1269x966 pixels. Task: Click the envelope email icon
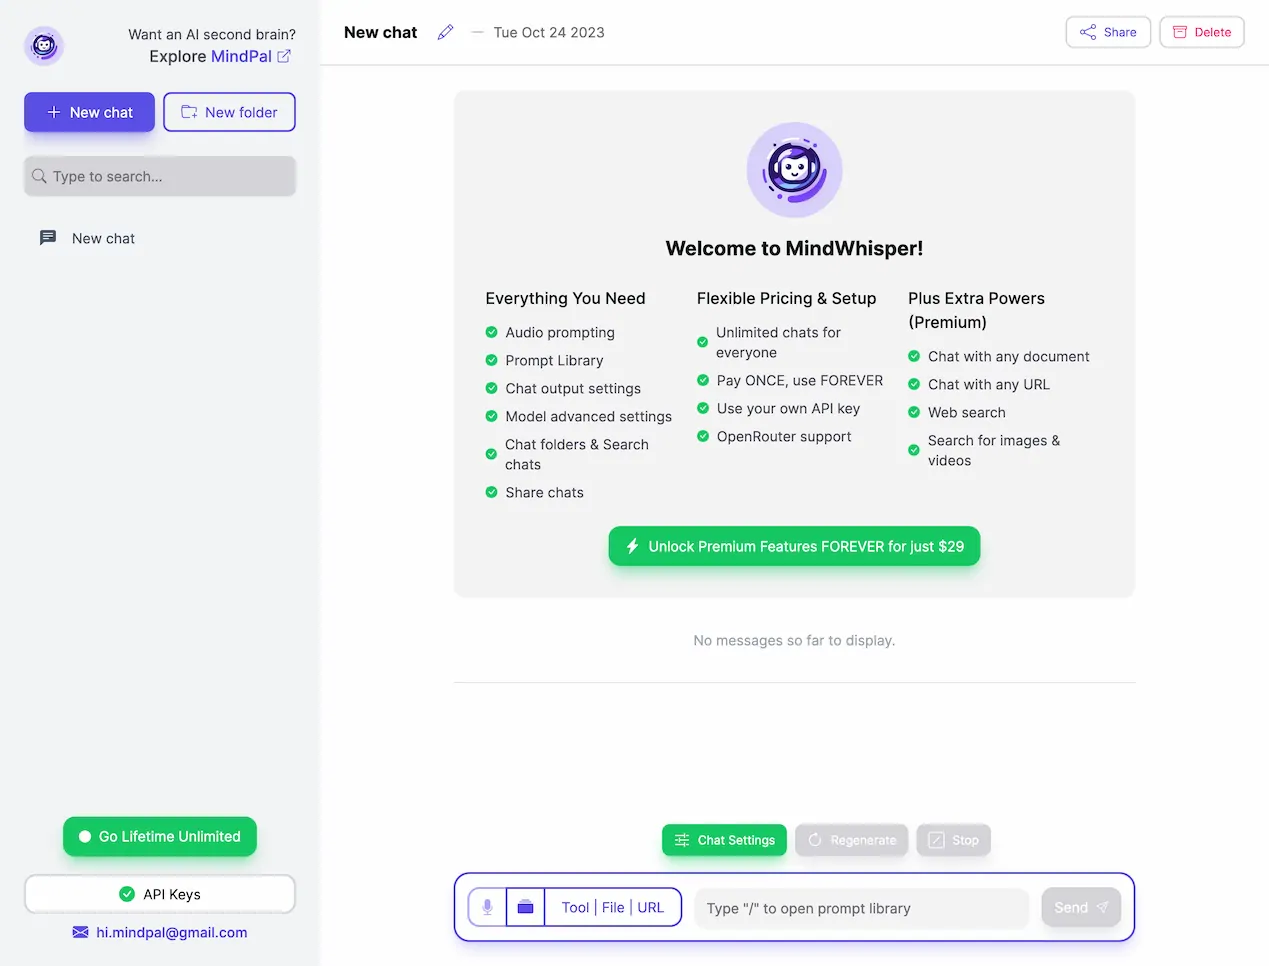tap(80, 932)
